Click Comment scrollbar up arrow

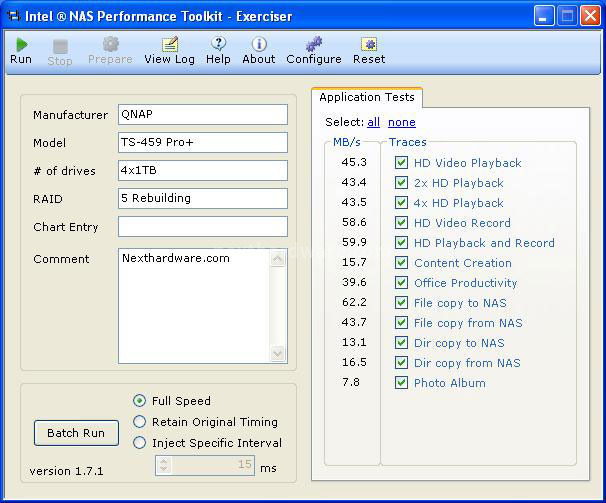[x=278, y=258]
